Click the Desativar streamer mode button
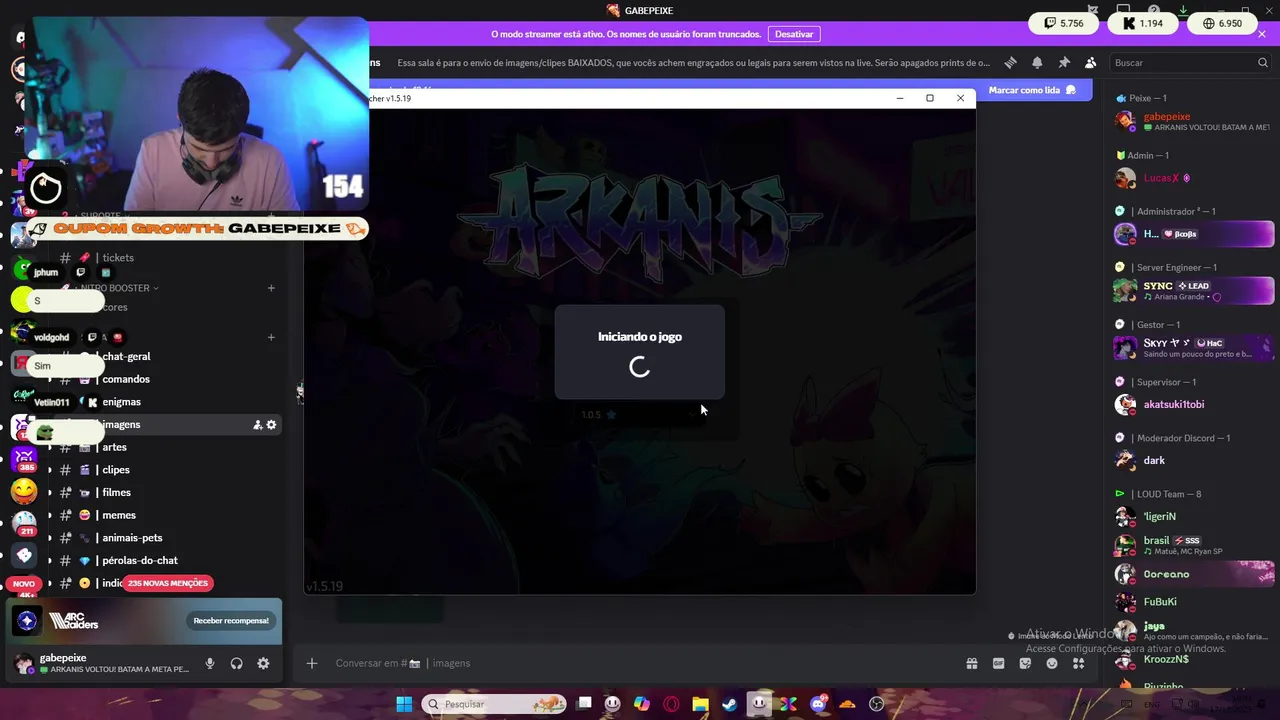 click(x=794, y=34)
